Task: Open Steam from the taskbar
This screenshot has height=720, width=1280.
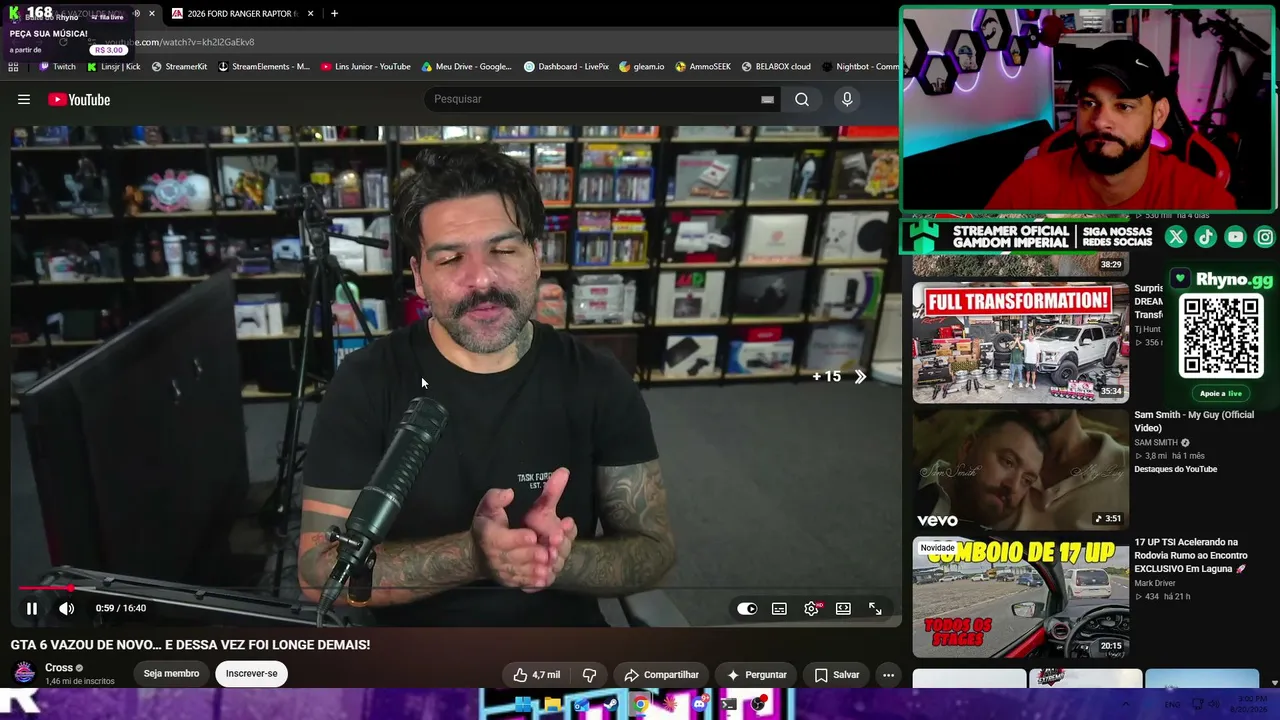Action: pyautogui.click(x=611, y=705)
